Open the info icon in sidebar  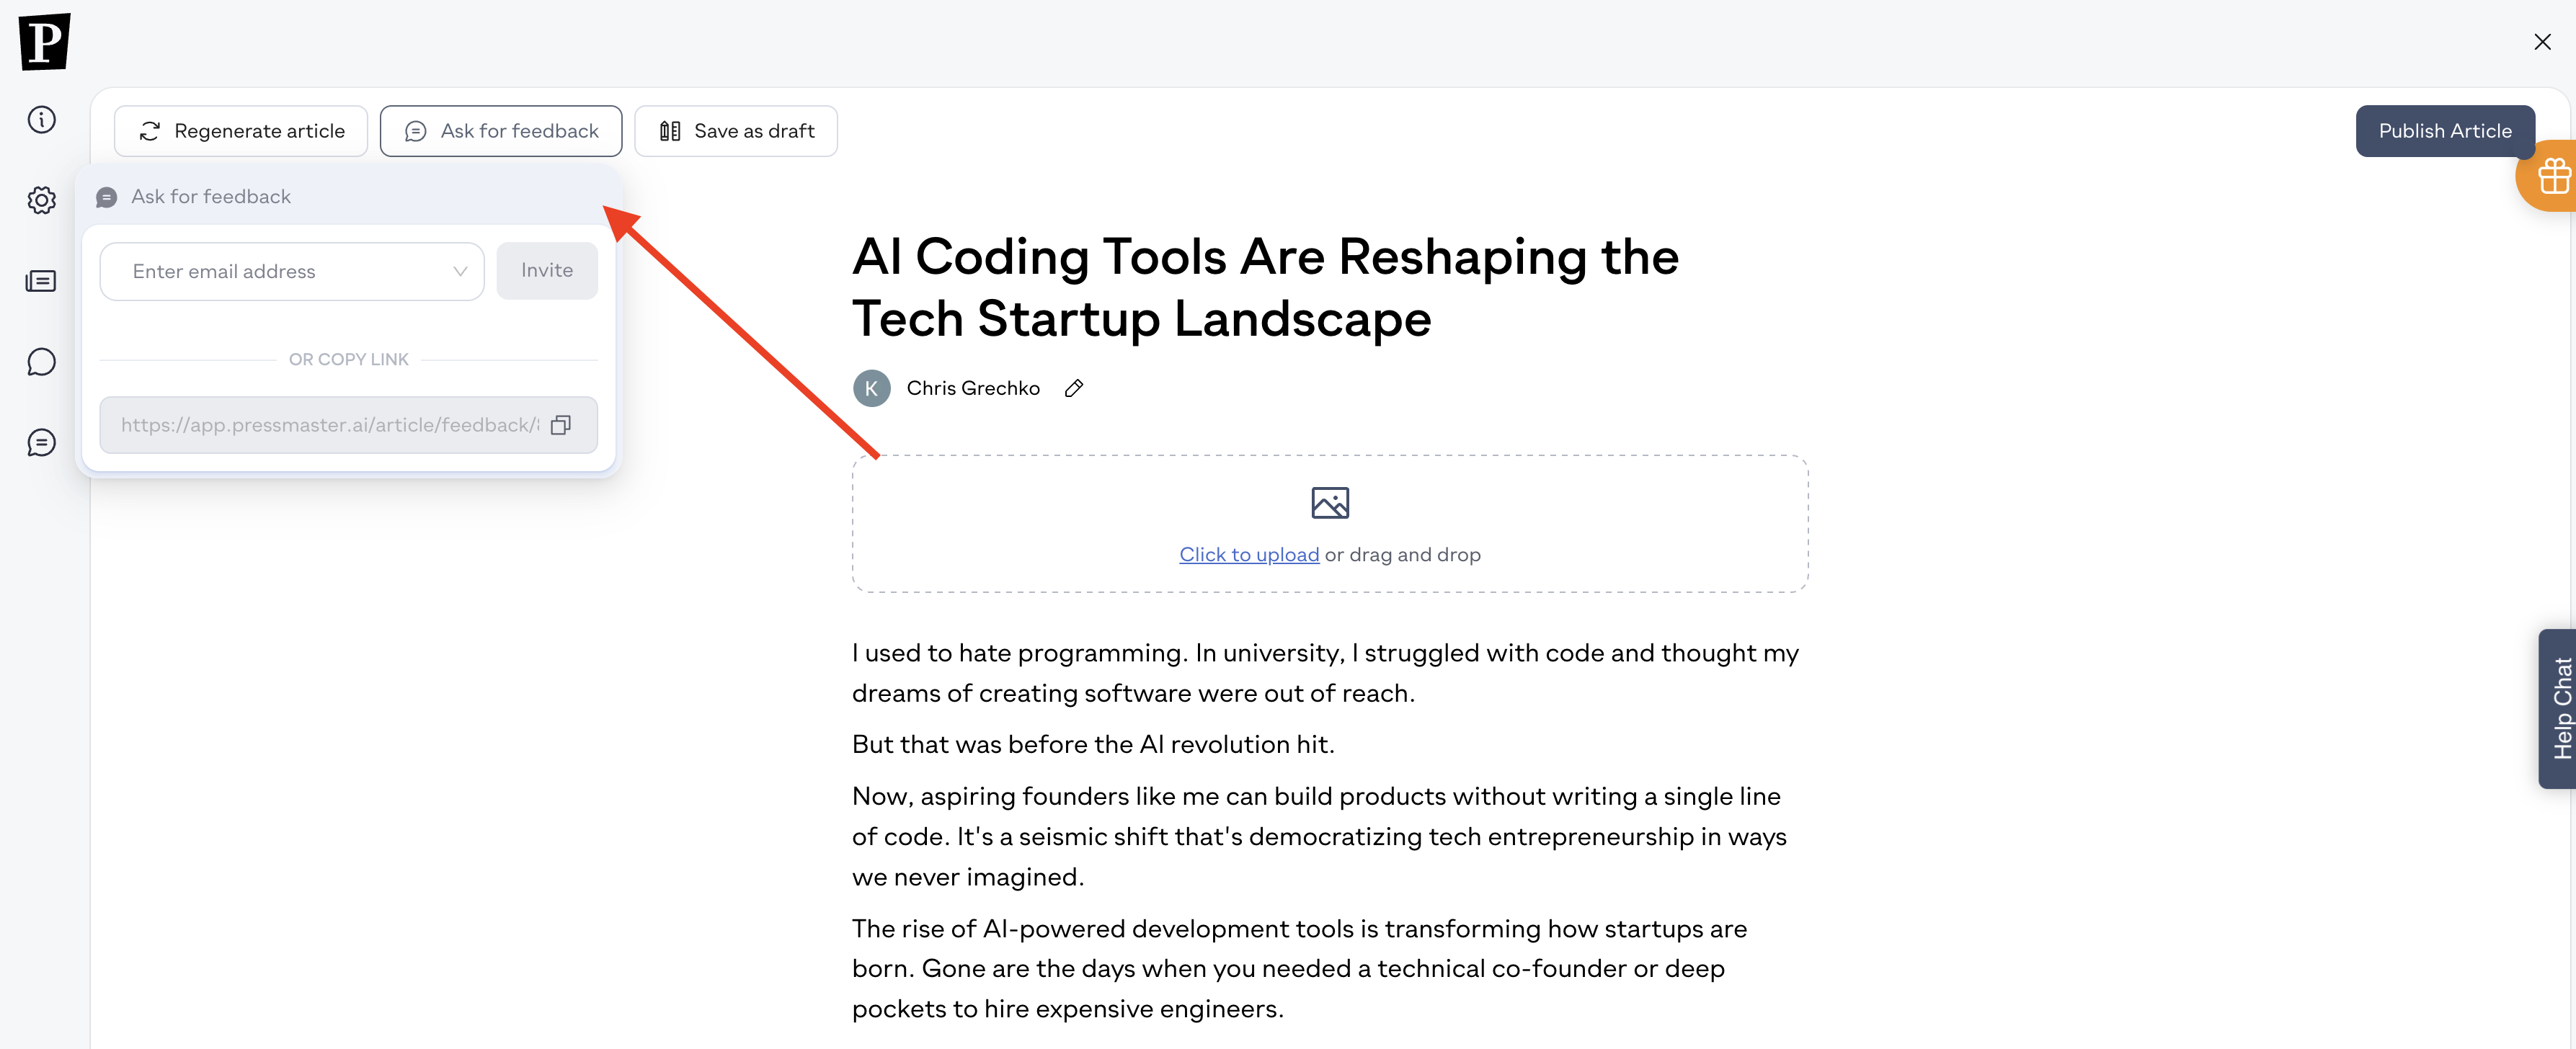click(x=41, y=119)
